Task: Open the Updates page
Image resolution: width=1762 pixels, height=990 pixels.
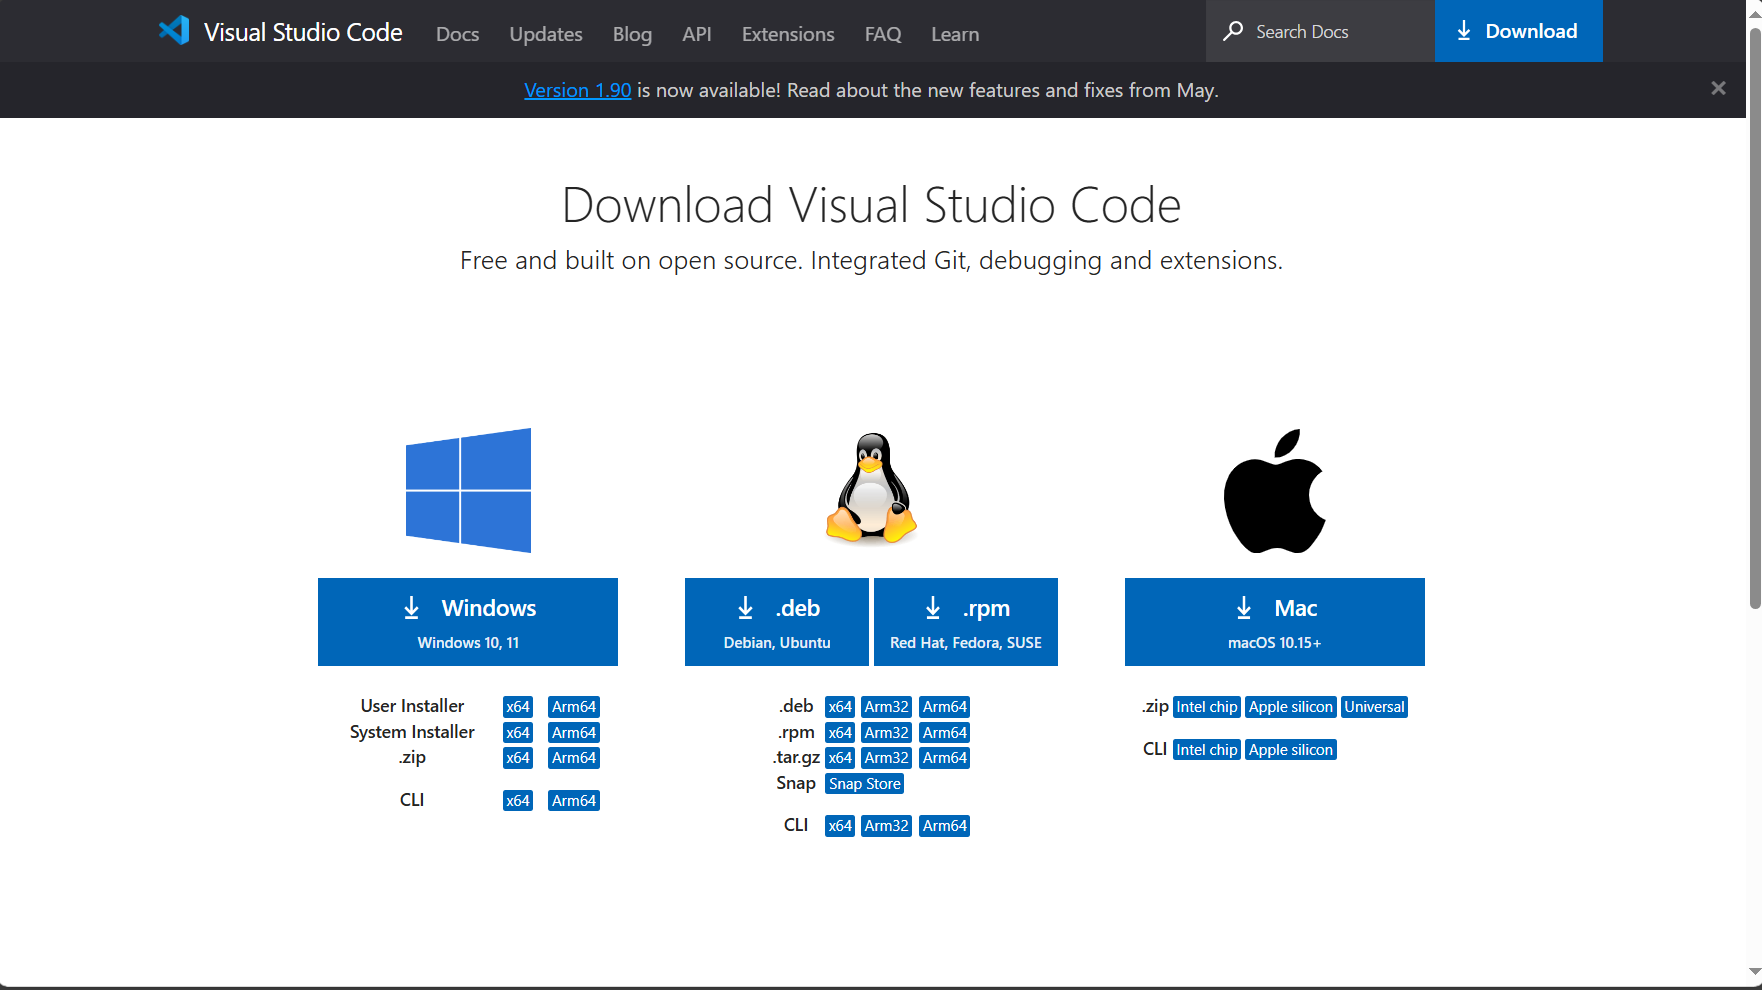Action: coord(546,33)
